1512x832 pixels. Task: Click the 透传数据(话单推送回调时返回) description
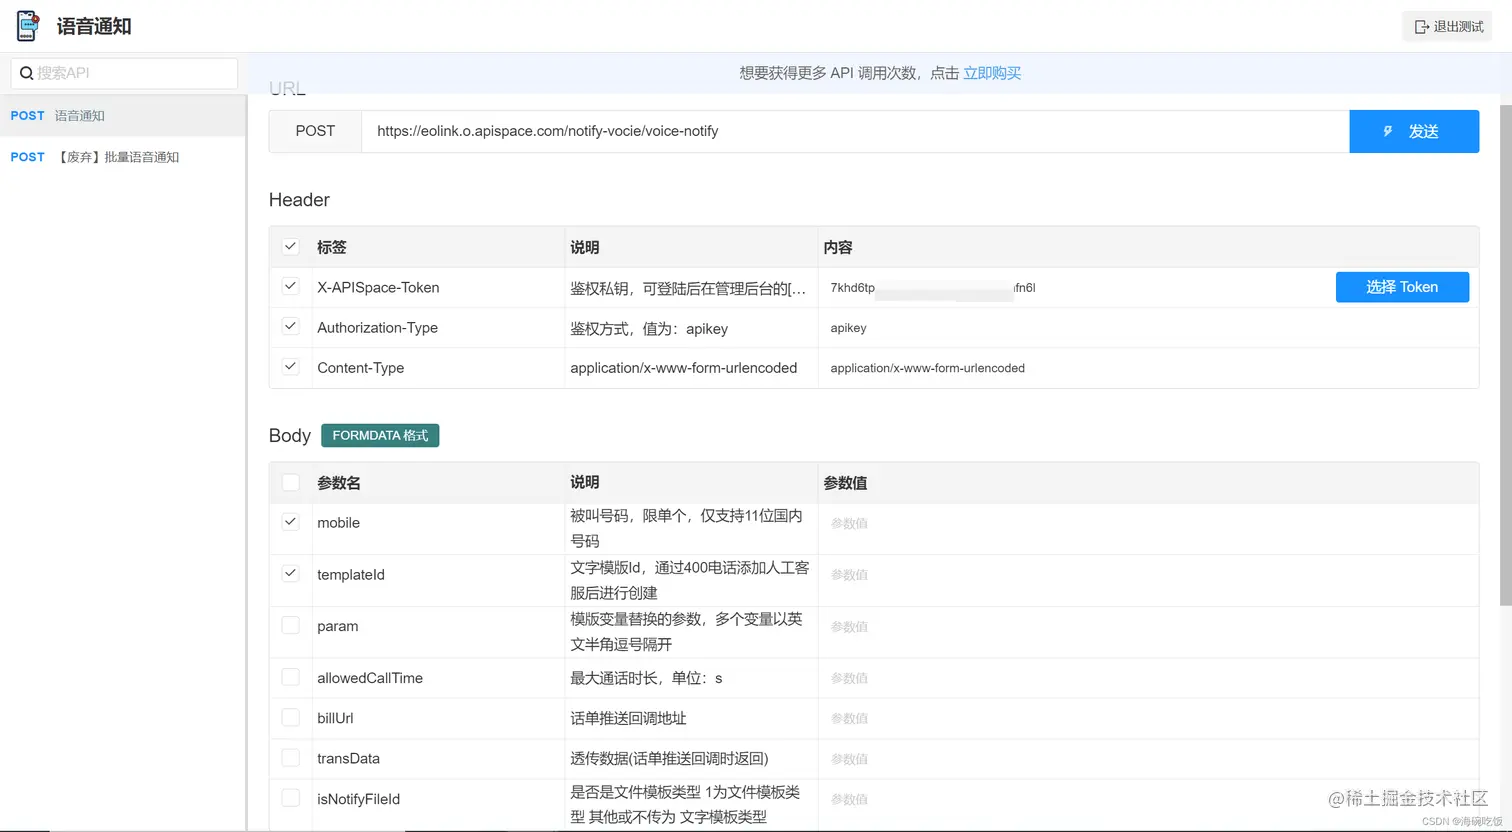click(x=669, y=759)
